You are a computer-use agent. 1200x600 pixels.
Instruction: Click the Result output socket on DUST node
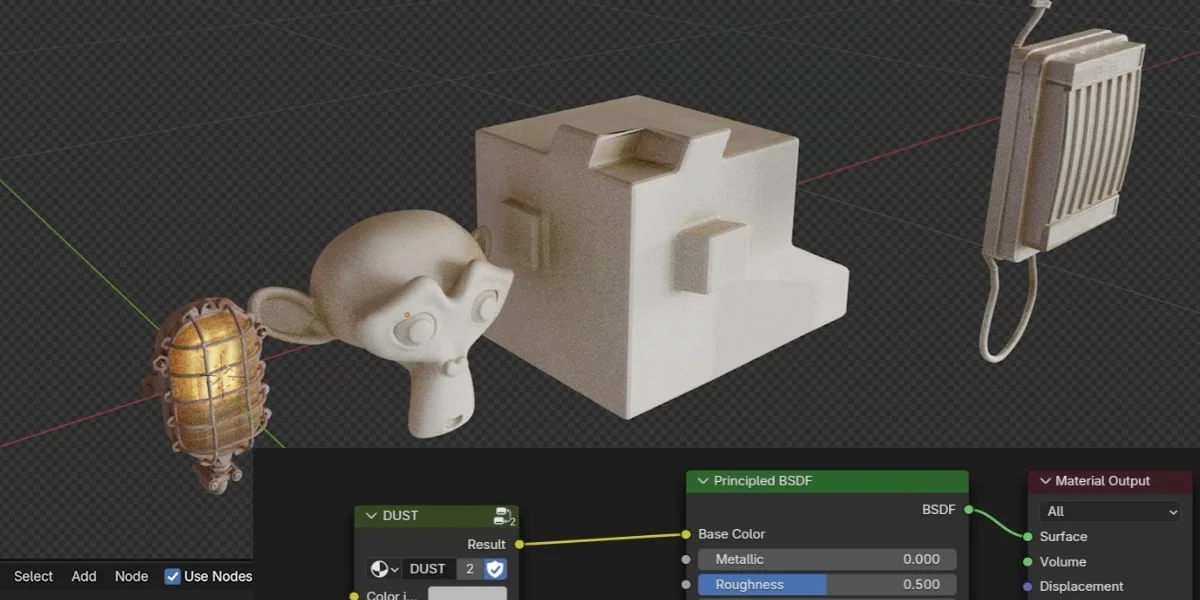click(518, 545)
